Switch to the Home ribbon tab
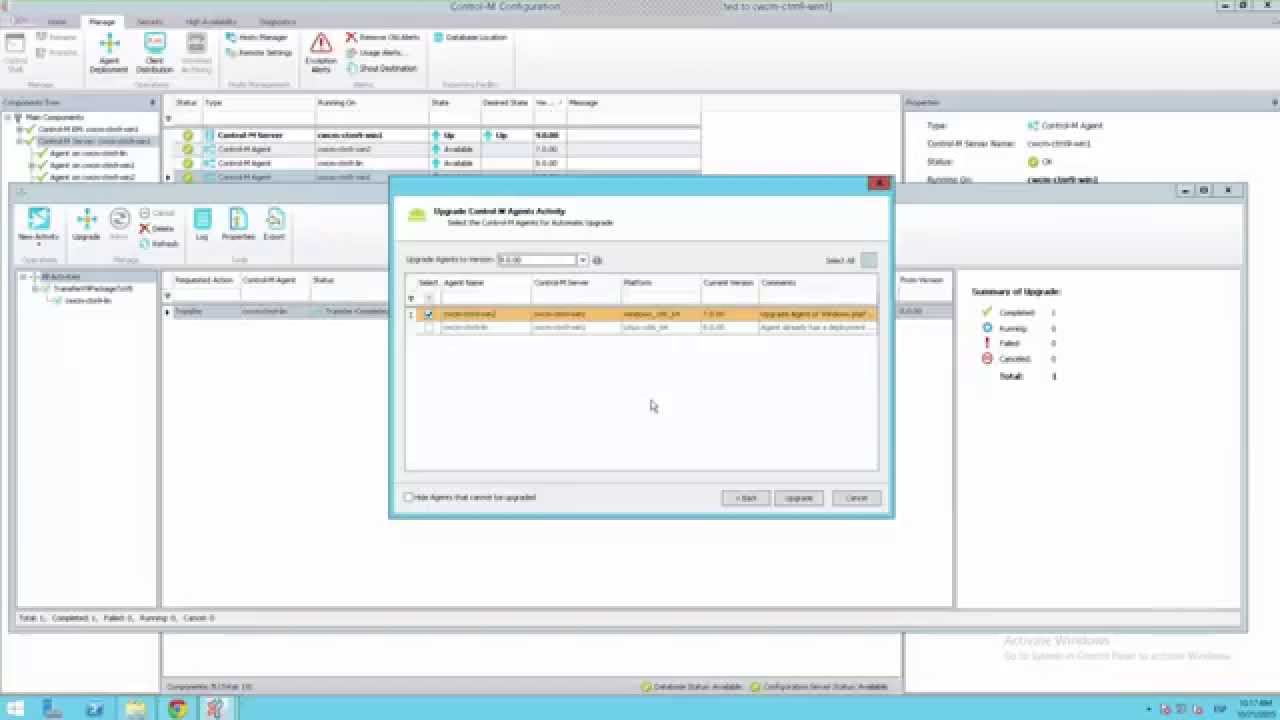The image size is (1280, 720). (x=57, y=21)
